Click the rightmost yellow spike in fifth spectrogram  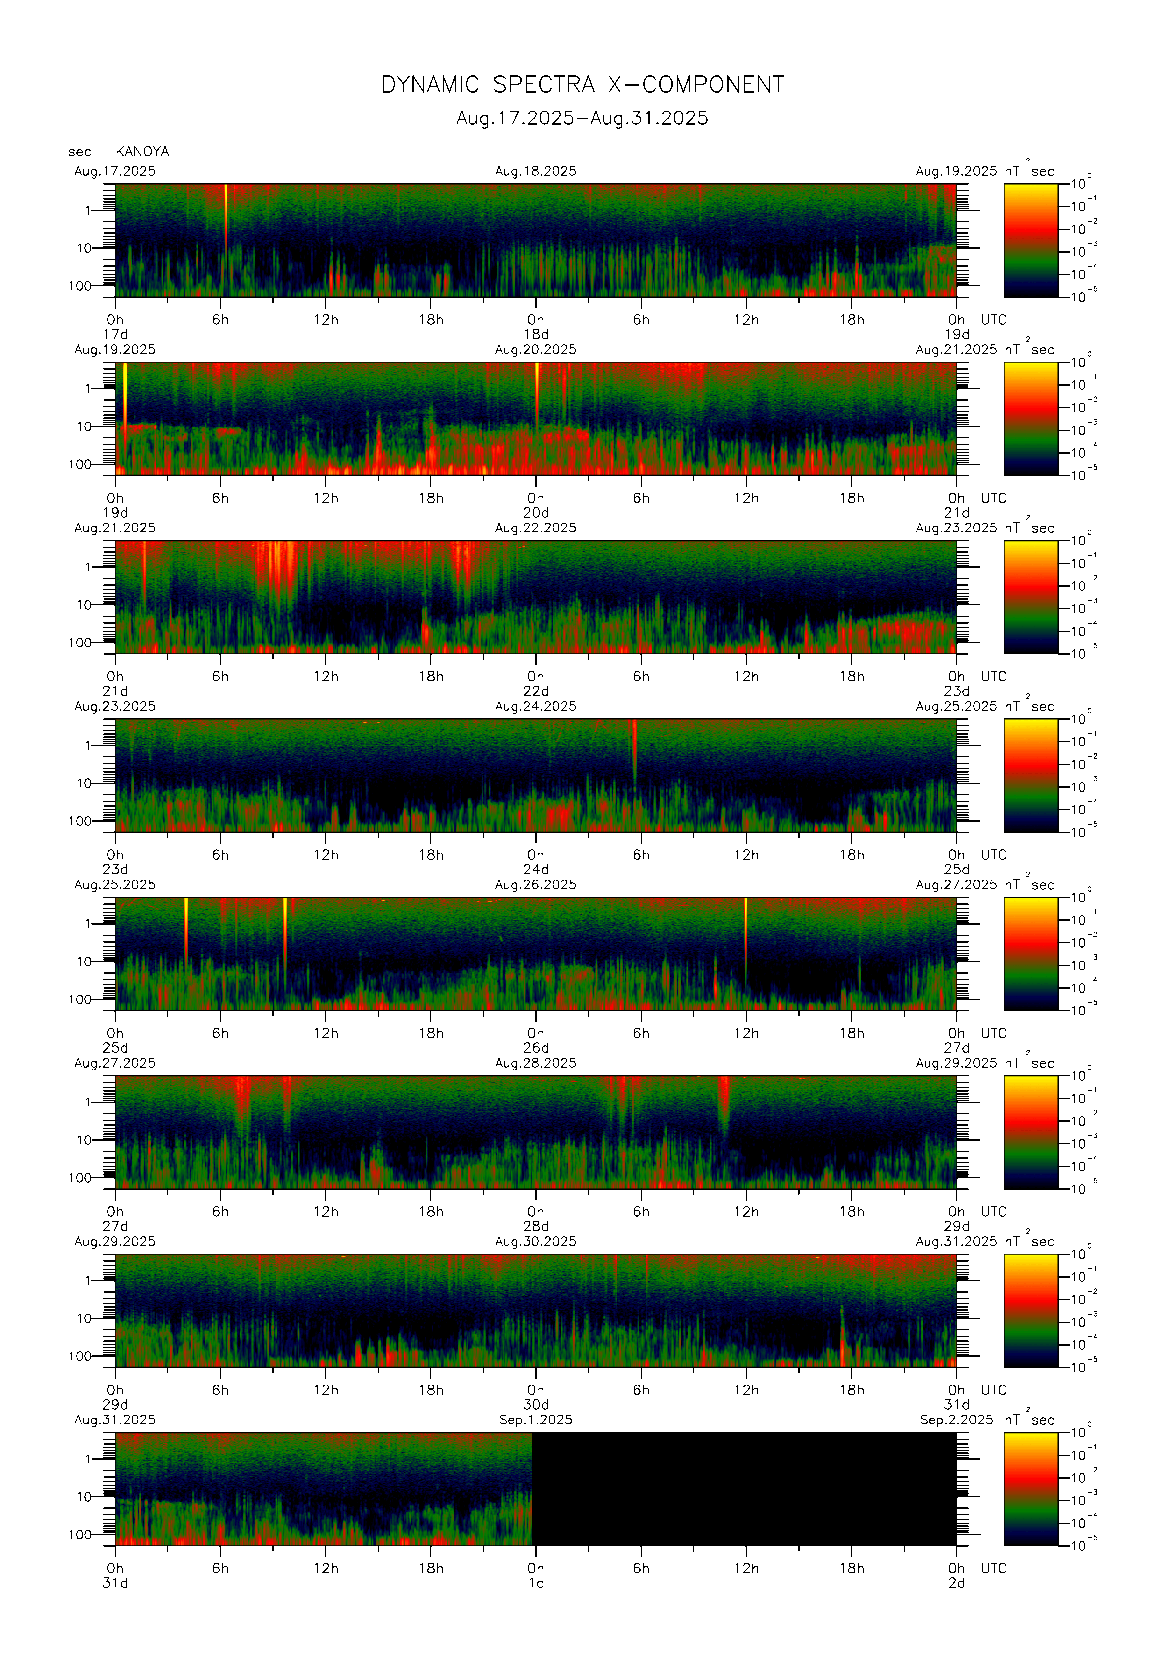(x=745, y=930)
